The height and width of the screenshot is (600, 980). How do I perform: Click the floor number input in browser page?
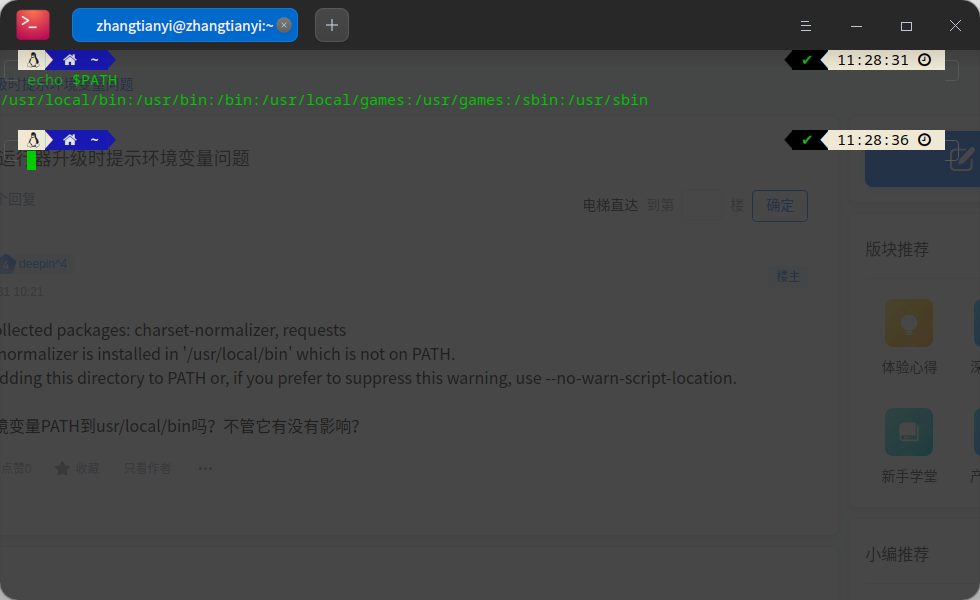(x=702, y=205)
